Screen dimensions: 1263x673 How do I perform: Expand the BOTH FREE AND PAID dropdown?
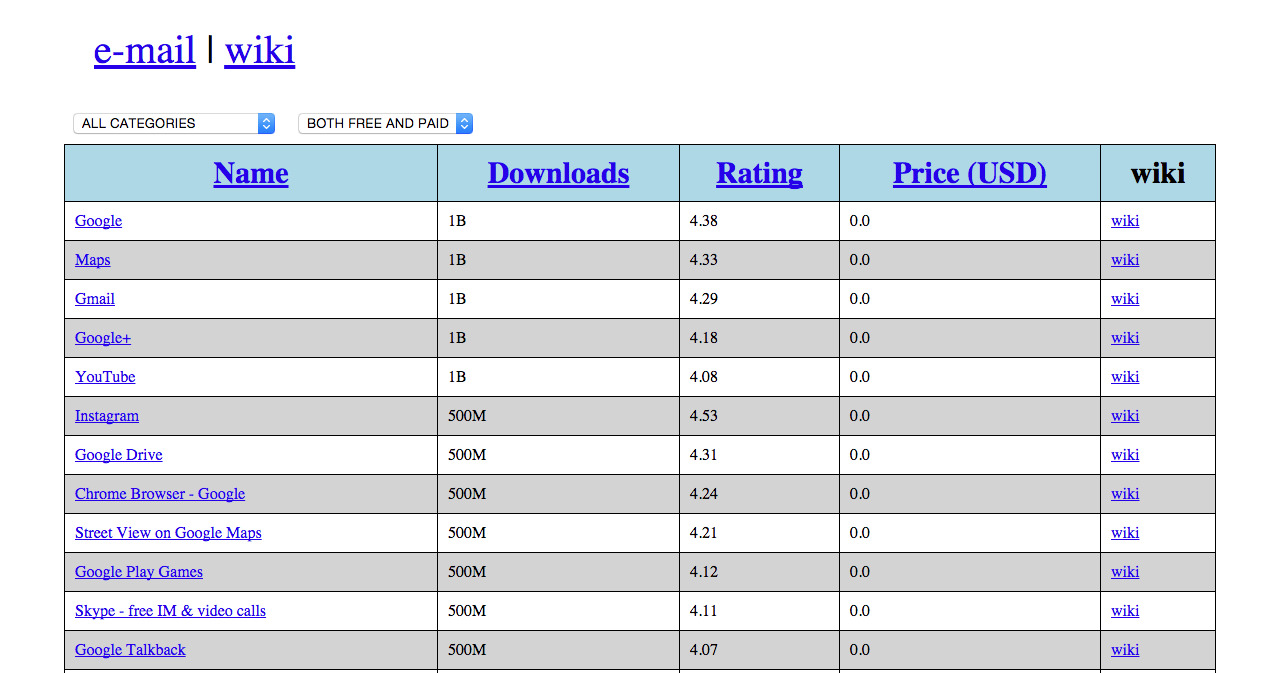pos(385,123)
